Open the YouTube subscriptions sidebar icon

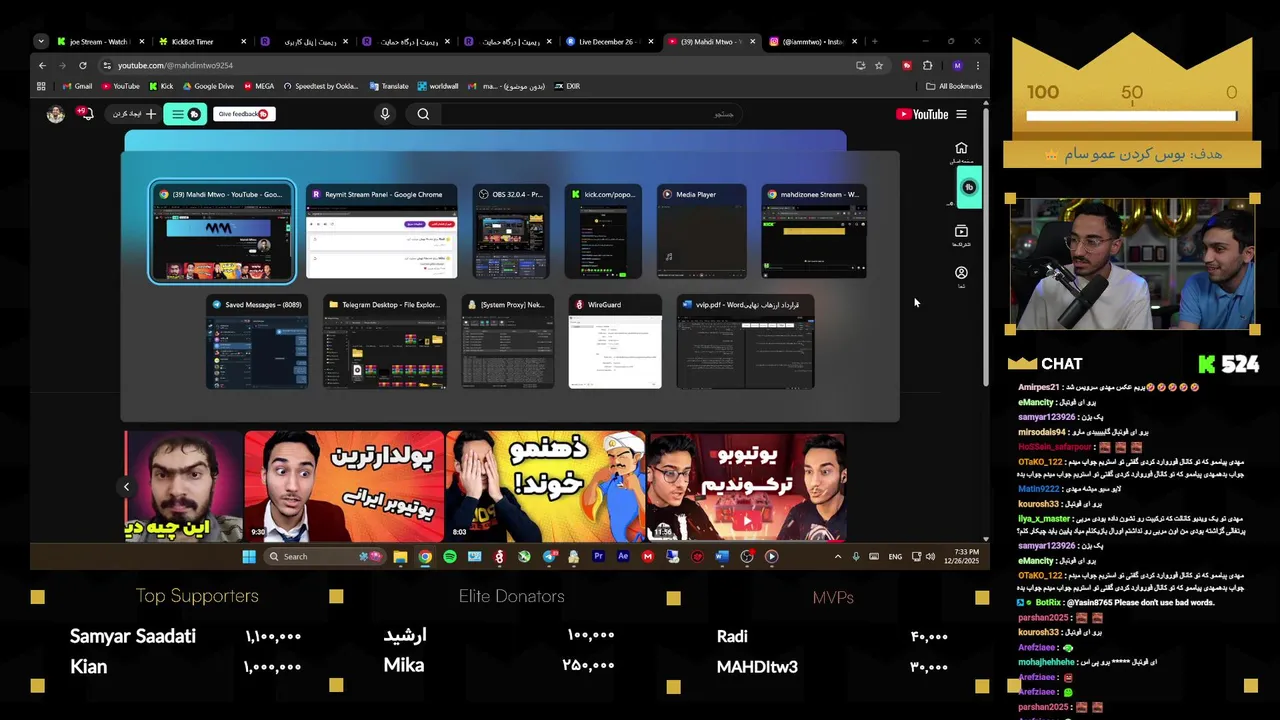point(961,234)
